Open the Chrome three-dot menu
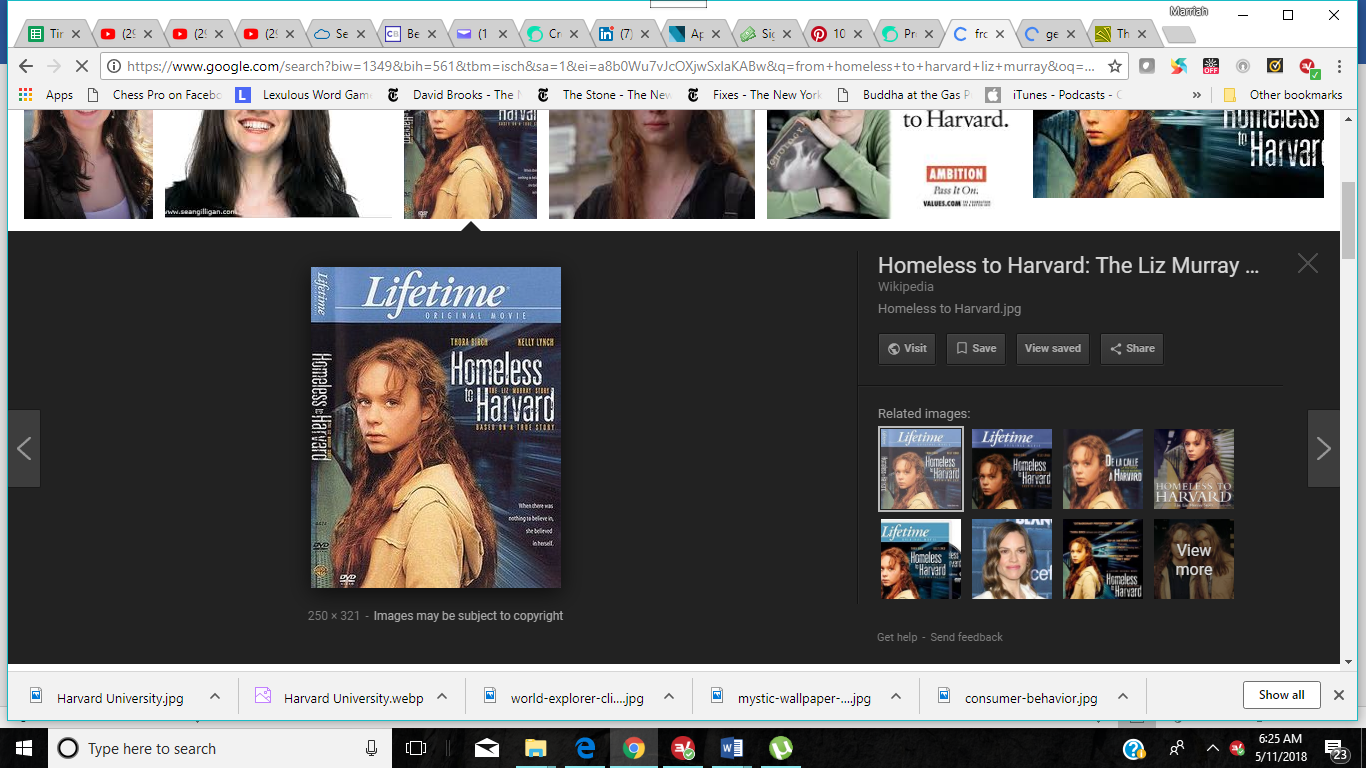The width and height of the screenshot is (1366, 768). pyautogui.click(x=1339, y=67)
